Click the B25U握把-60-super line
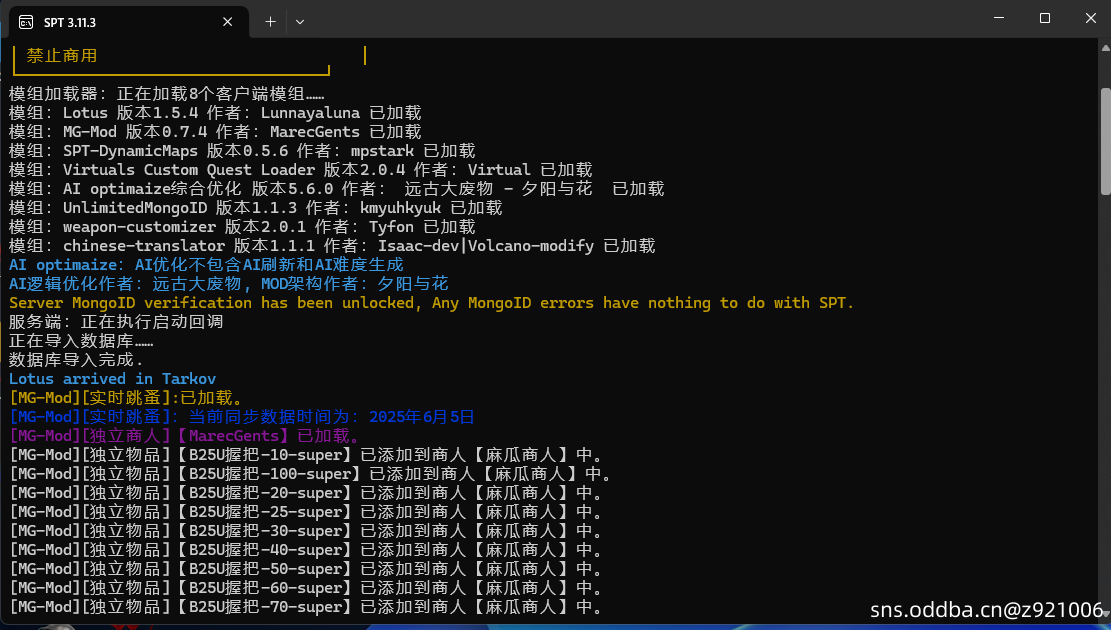The height and width of the screenshot is (630, 1111). pos(305,588)
